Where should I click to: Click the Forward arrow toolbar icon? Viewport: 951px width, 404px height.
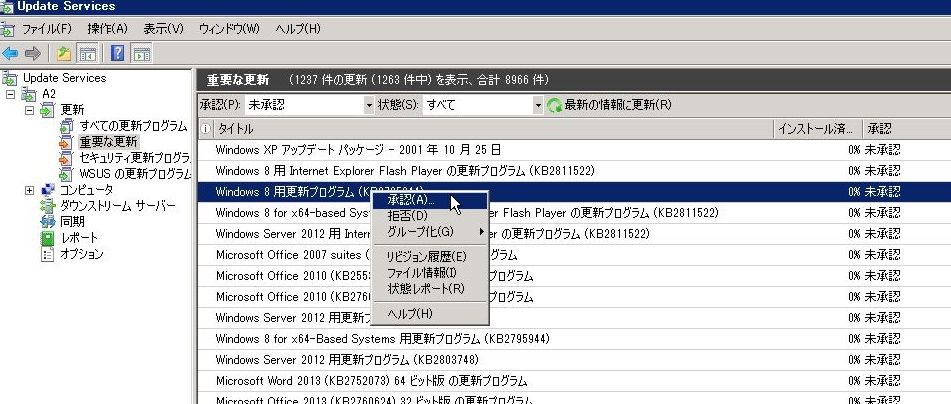32,53
